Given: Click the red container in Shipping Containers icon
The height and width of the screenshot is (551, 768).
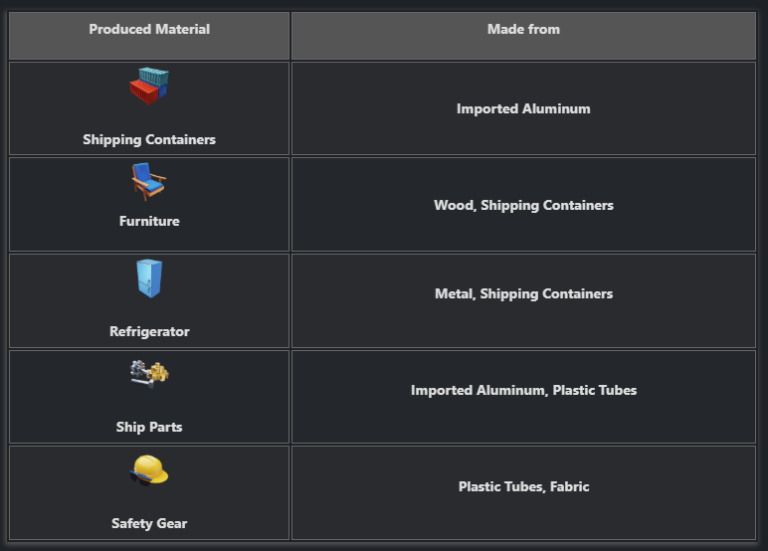Looking at the screenshot, I should point(143,93).
